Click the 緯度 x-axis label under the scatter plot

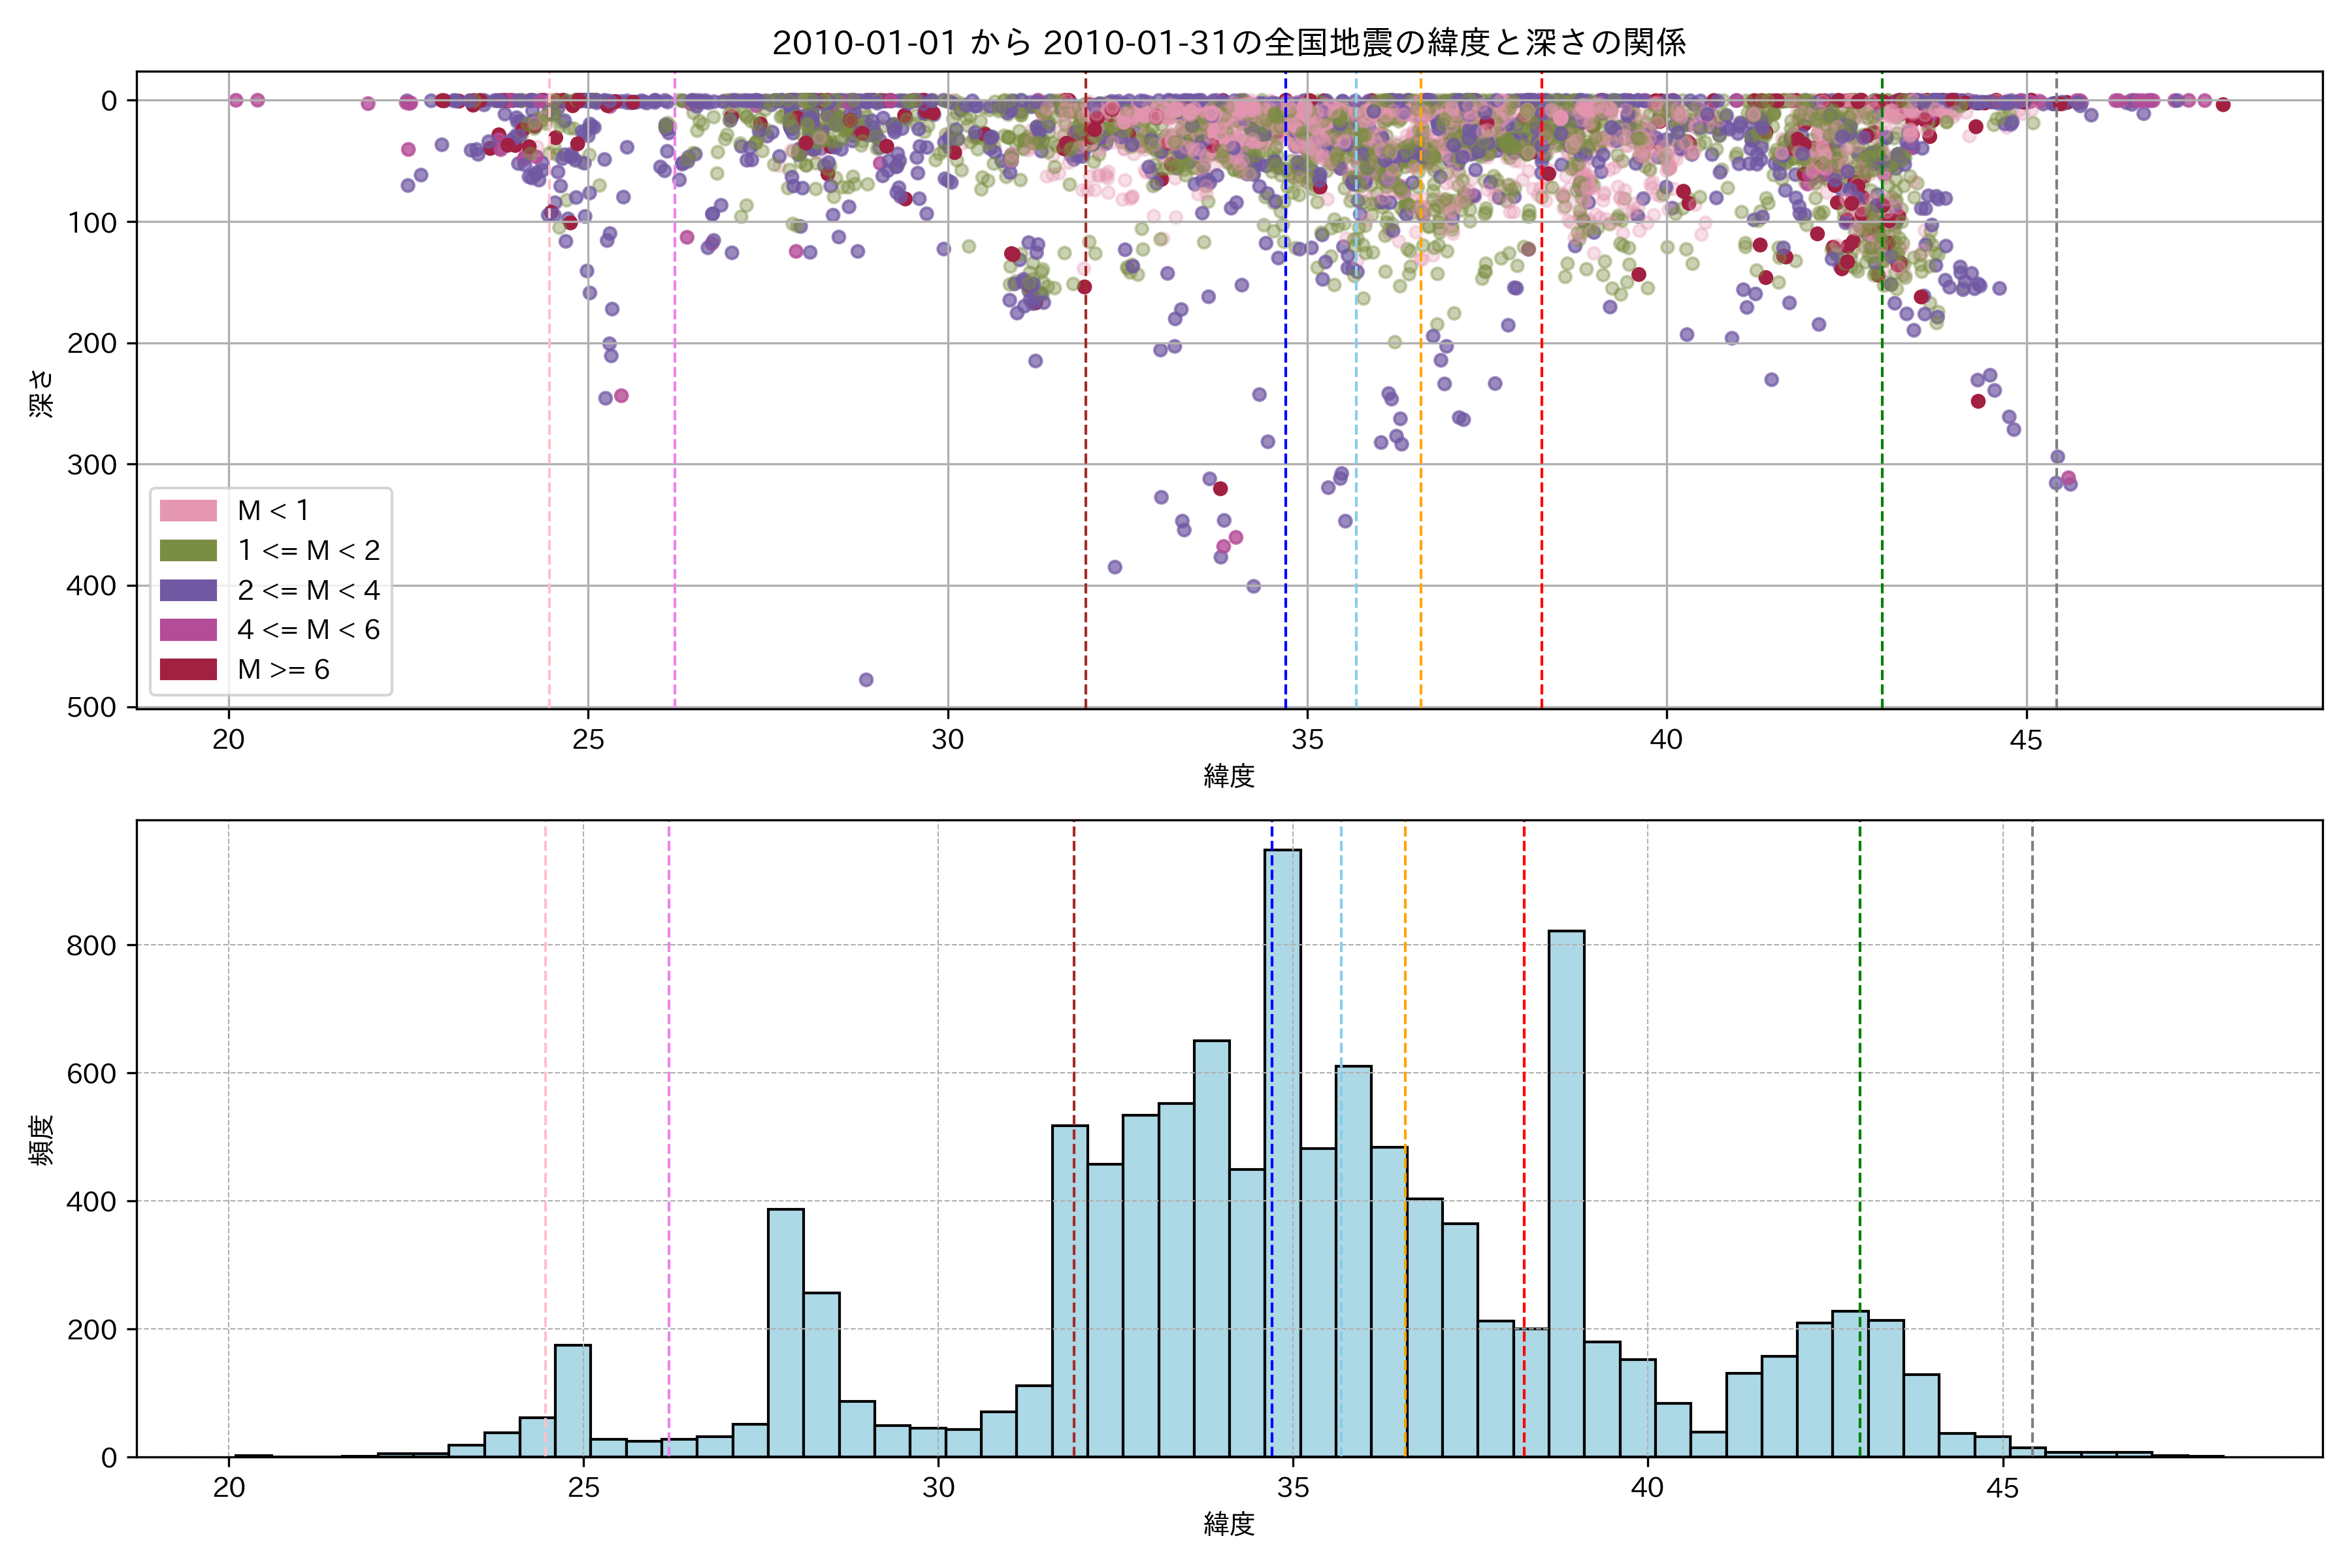coord(1229,775)
